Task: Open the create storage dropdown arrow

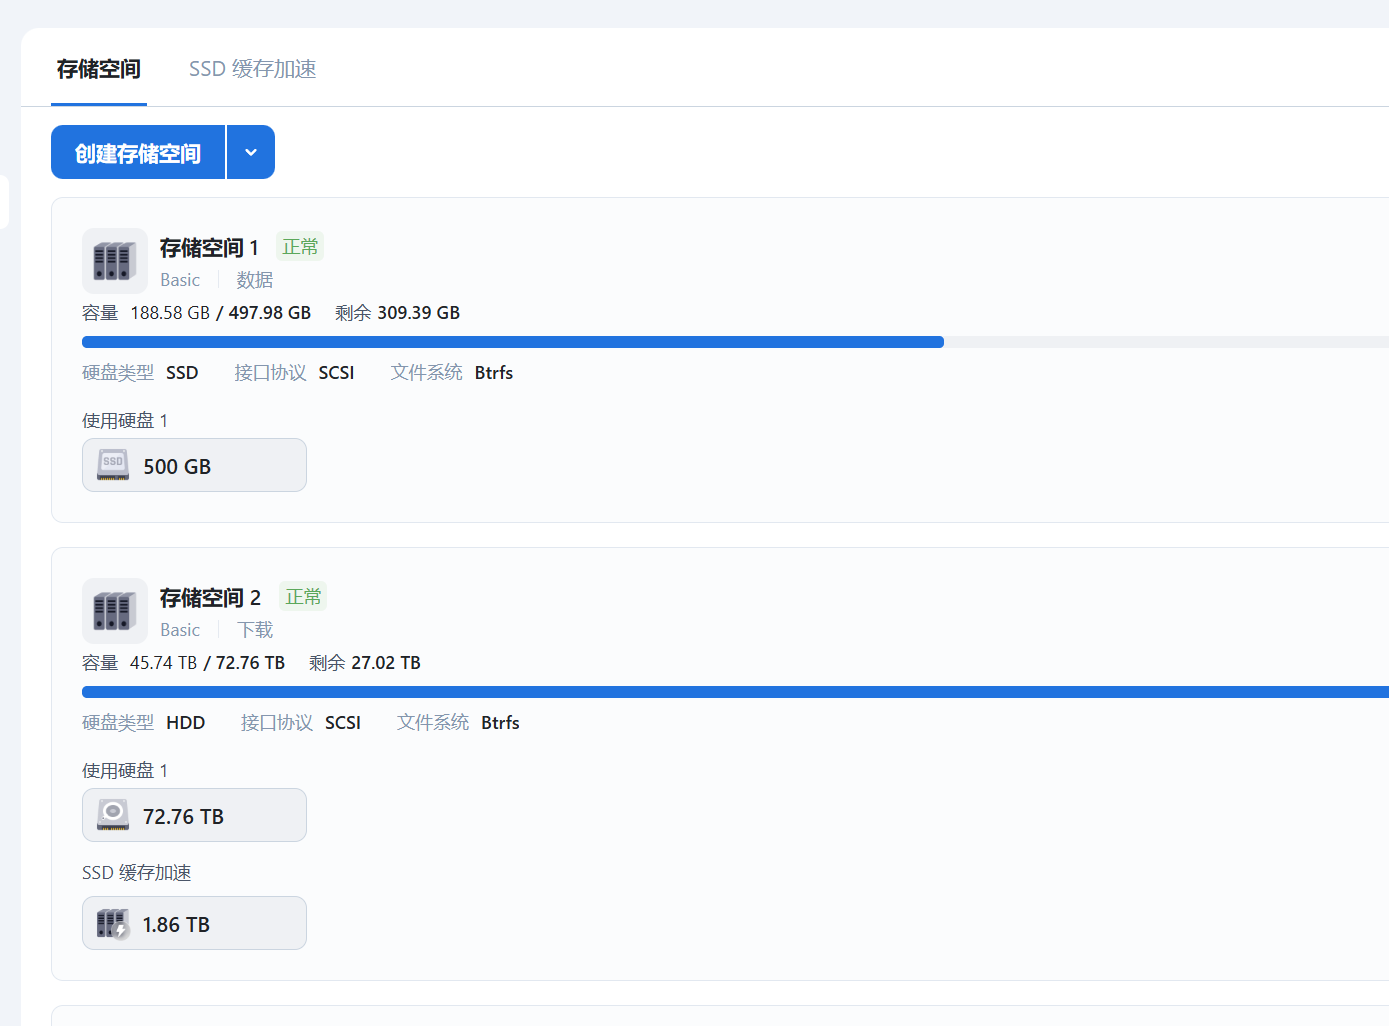Action: coord(251,152)
